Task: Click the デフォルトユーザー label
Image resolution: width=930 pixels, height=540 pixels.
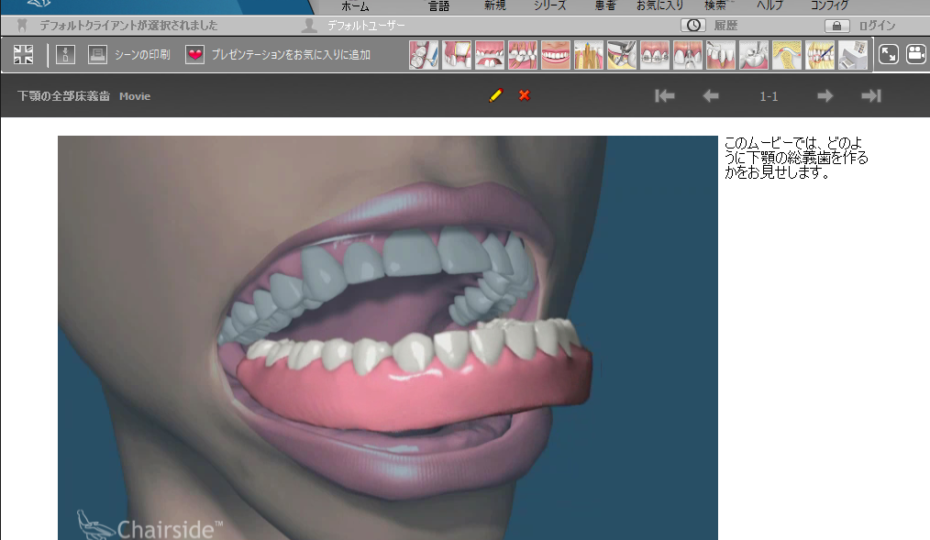Action: [x=366, y=26]
